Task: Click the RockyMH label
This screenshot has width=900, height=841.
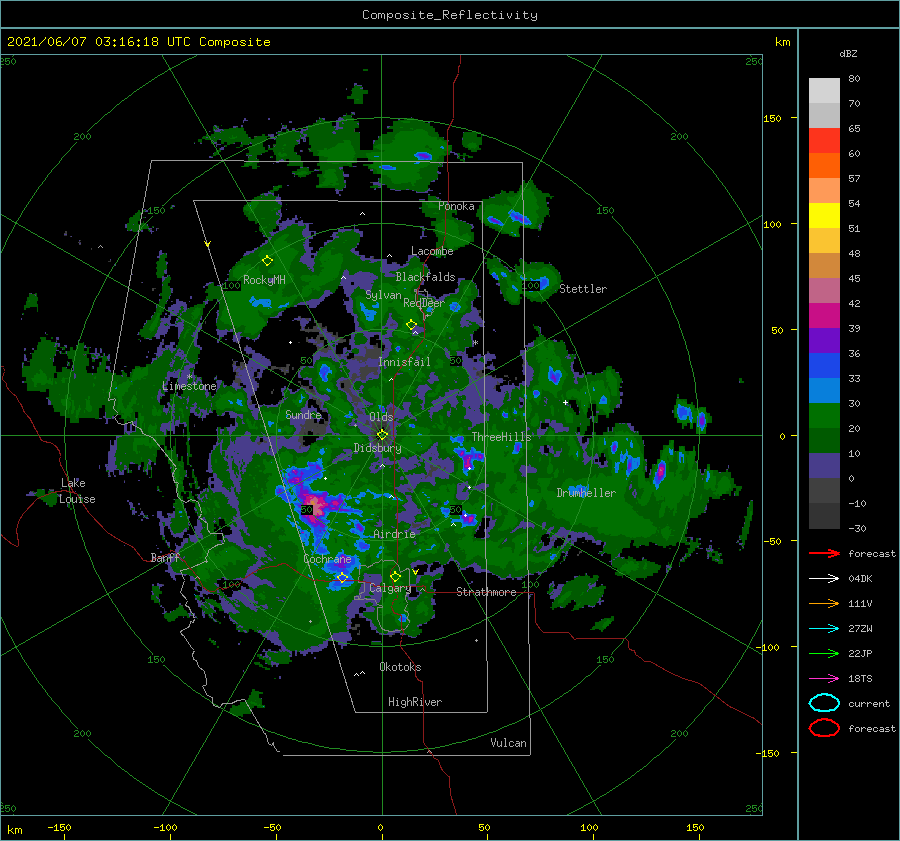Action: point(264,280)
